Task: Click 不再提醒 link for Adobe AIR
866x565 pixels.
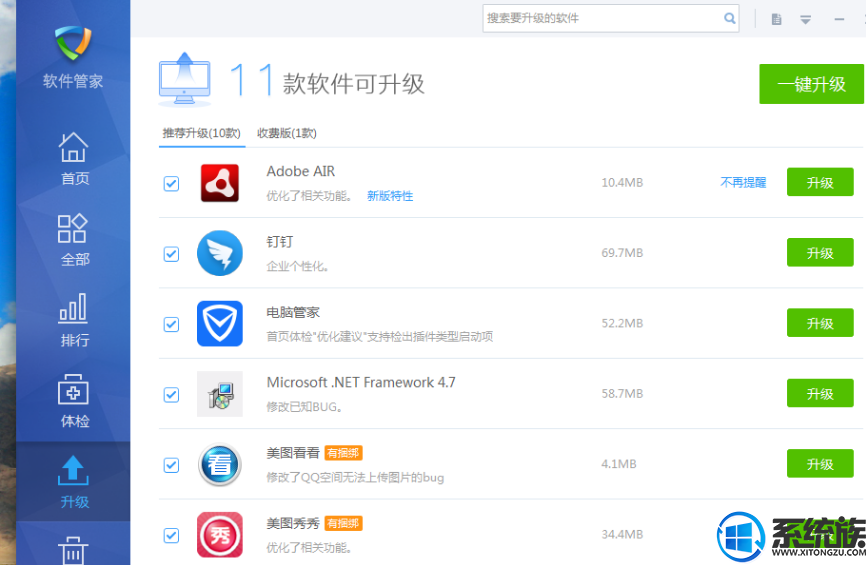Action: pyautogui.click(x=743, y=182)
